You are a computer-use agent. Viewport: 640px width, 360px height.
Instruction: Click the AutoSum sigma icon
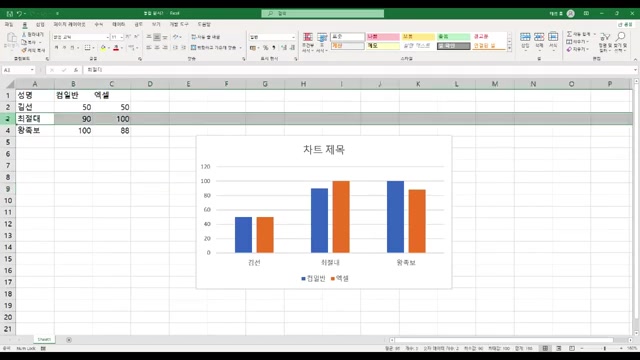tap(569, 34)
